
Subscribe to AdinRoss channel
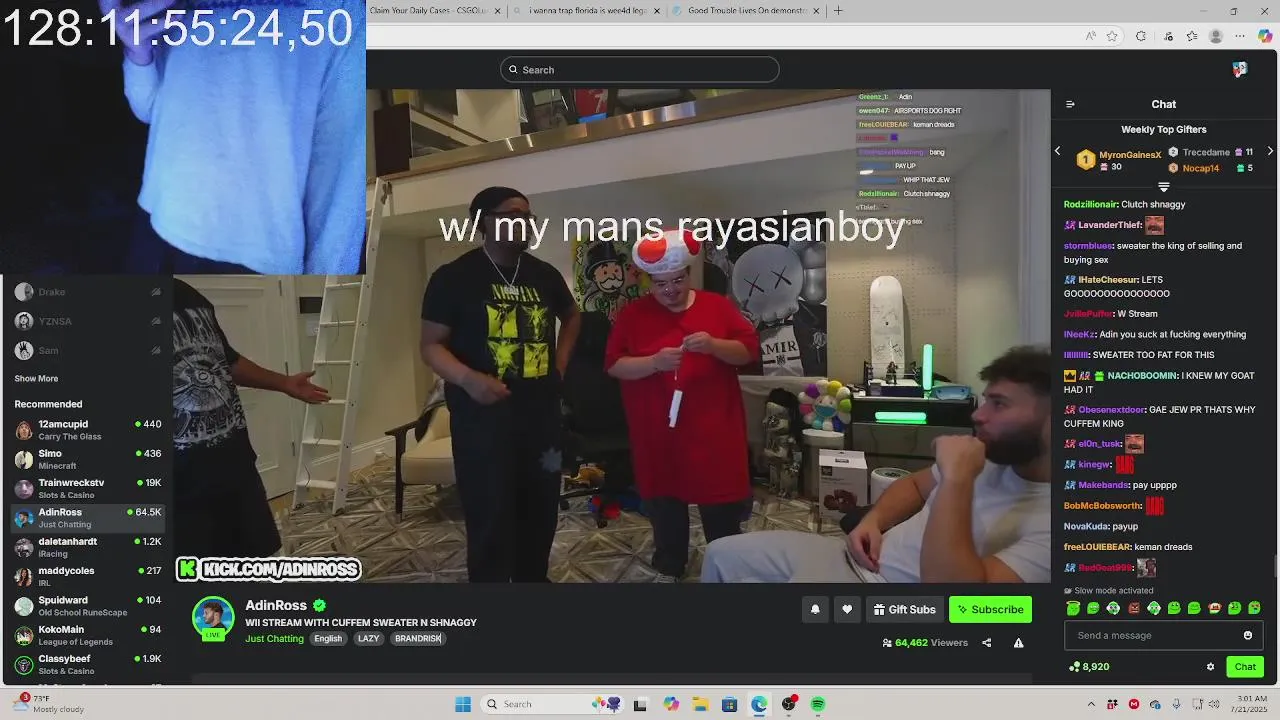tap(990, 609)
